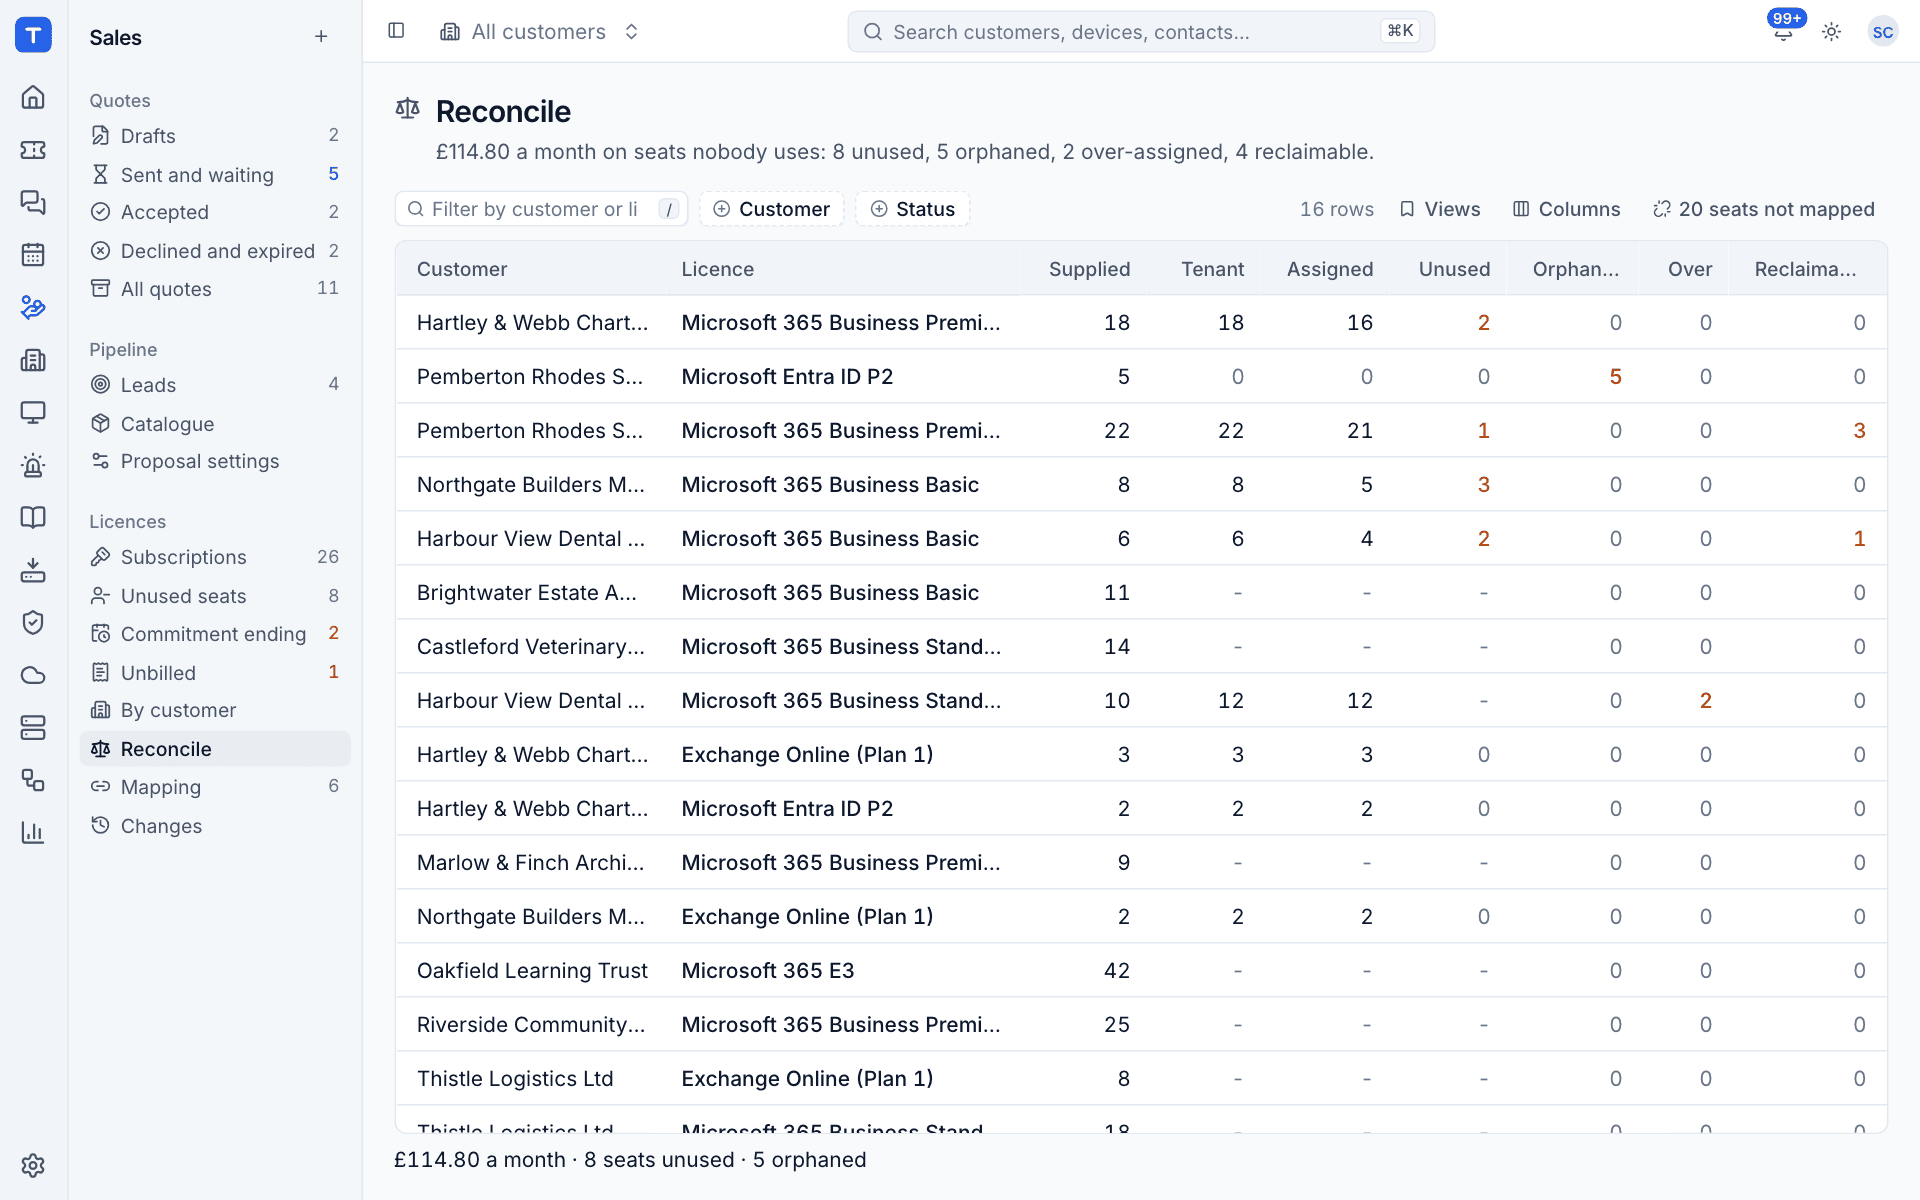This screenshot has width=1920, height=1200.
Task: Open the settings gear icon
Action: click(x=33, y=1165)
